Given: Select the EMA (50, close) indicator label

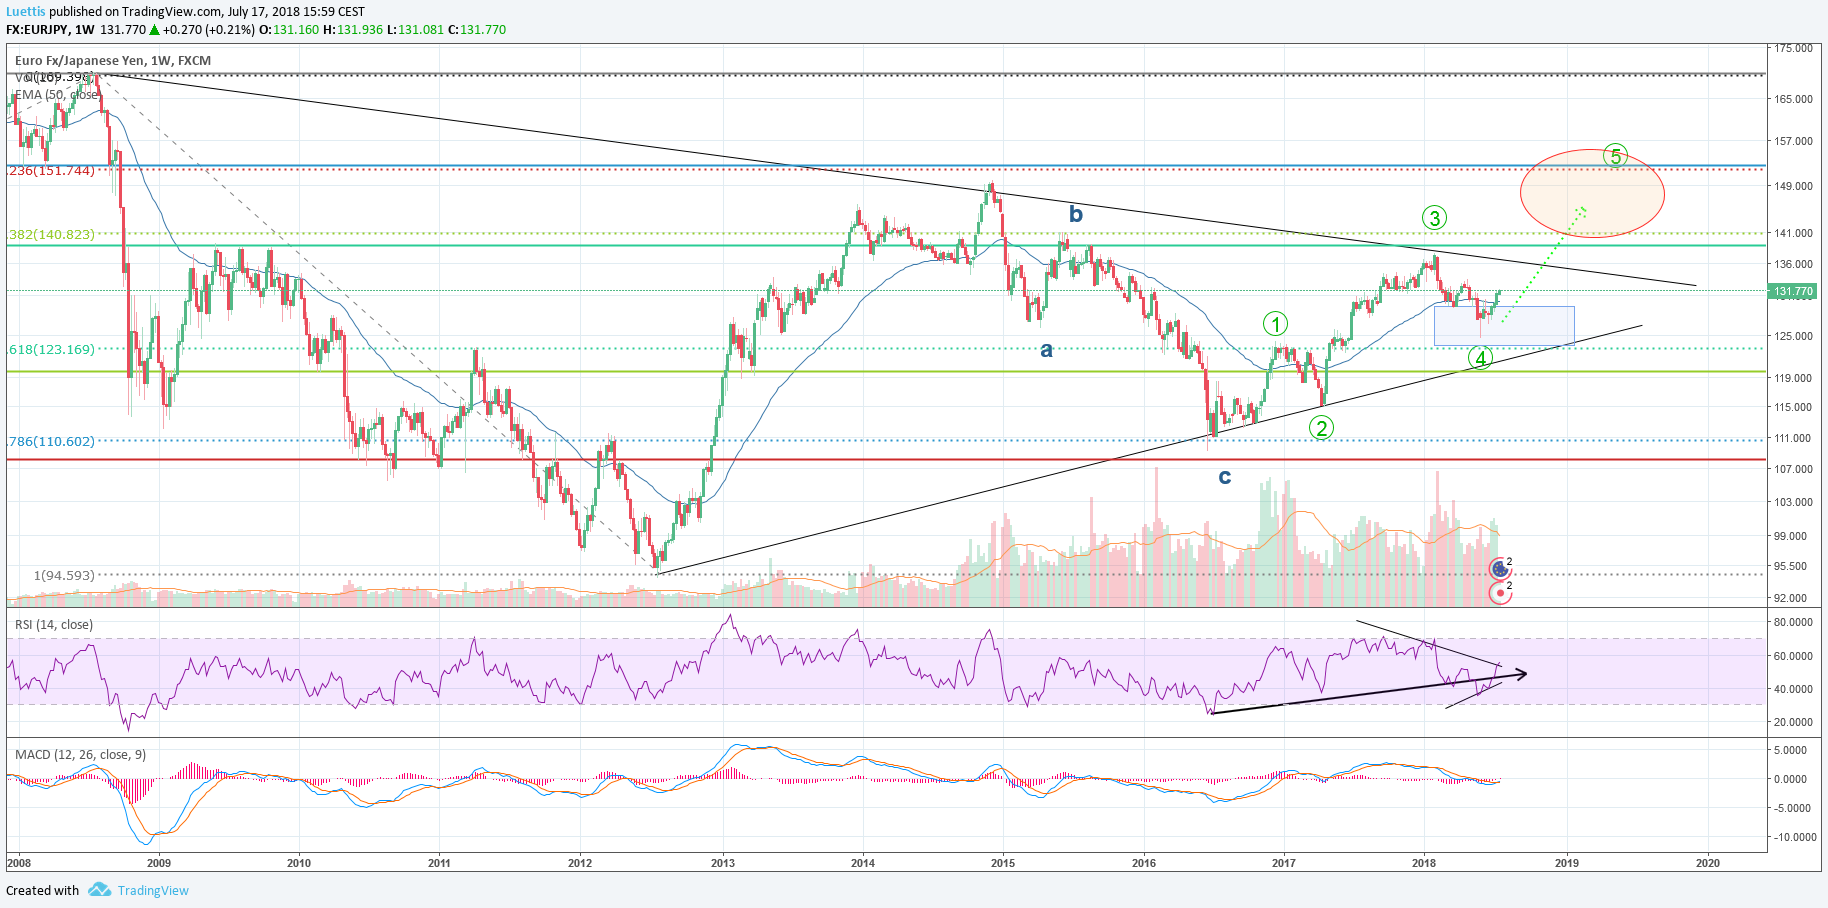Looking at the screenshot, I should (x=57, y=95).
